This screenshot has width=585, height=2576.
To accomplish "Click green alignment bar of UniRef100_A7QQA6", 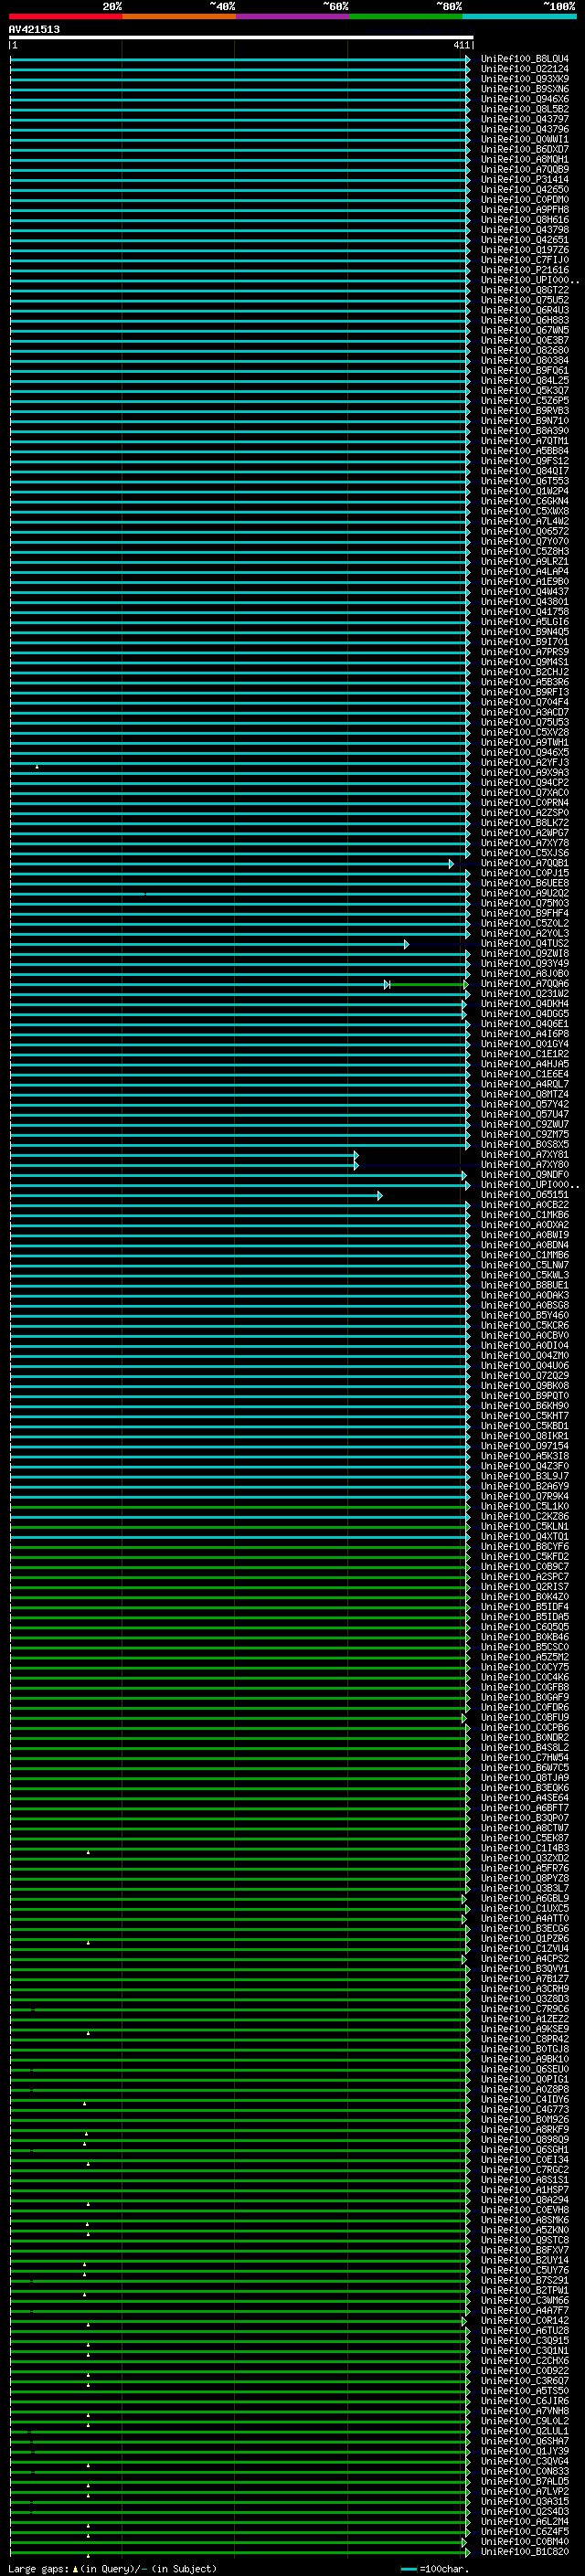I will pos(427,985).
